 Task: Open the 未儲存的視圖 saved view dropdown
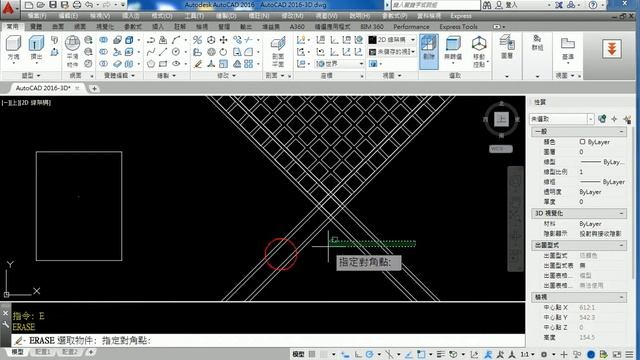point(392,52)
